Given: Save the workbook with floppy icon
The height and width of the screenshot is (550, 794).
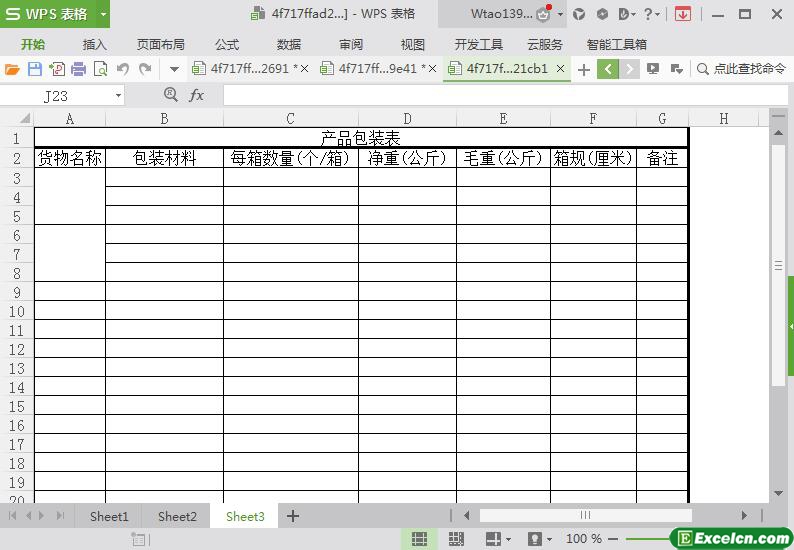Looking at the screenshot, I should 34,69.
